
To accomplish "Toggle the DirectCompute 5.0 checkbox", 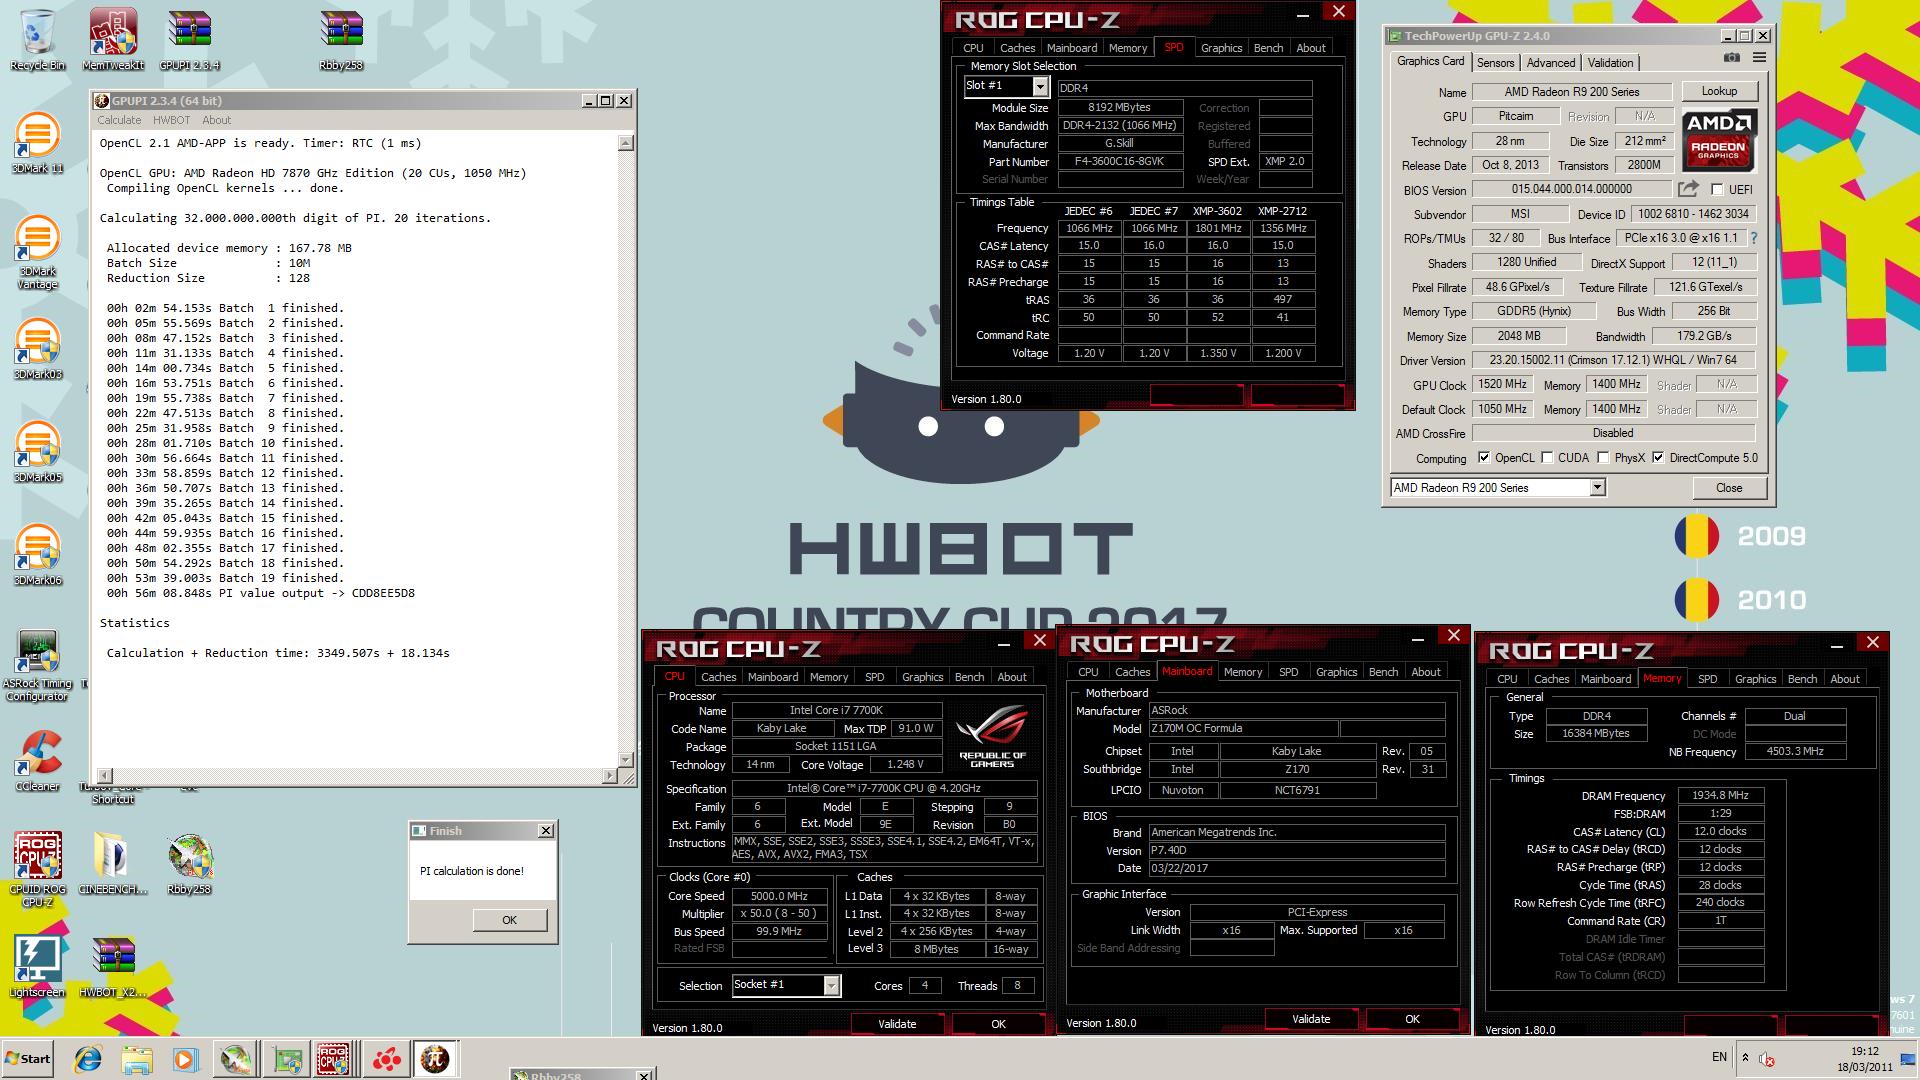I will 1658,458.
